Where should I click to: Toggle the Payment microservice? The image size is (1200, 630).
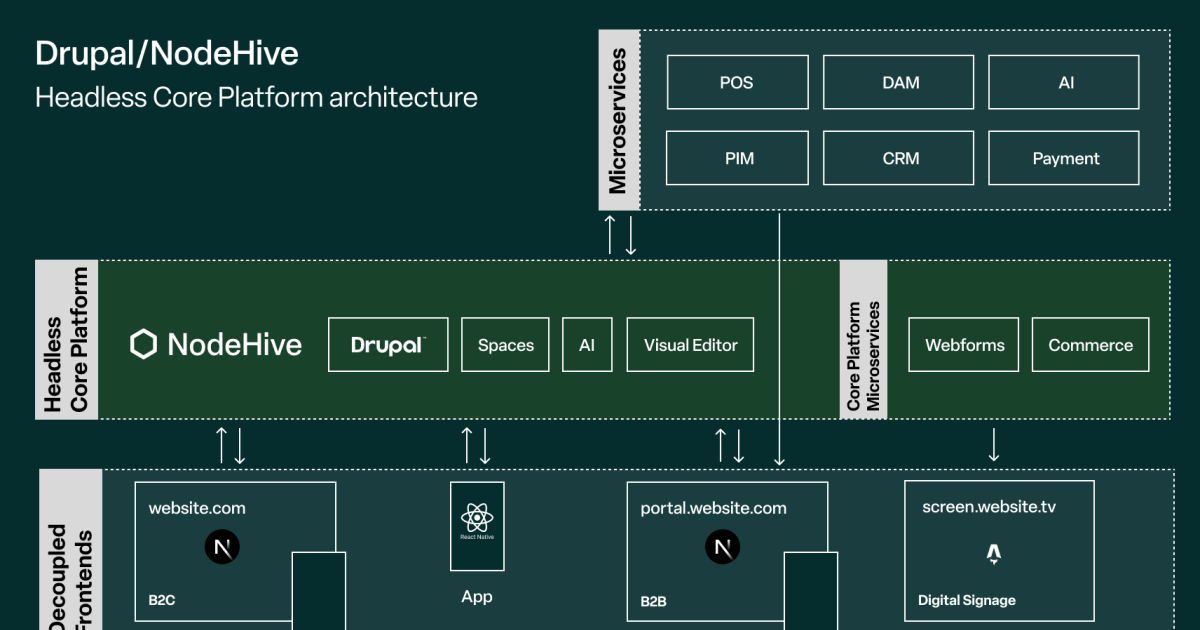coord(1064,158)
